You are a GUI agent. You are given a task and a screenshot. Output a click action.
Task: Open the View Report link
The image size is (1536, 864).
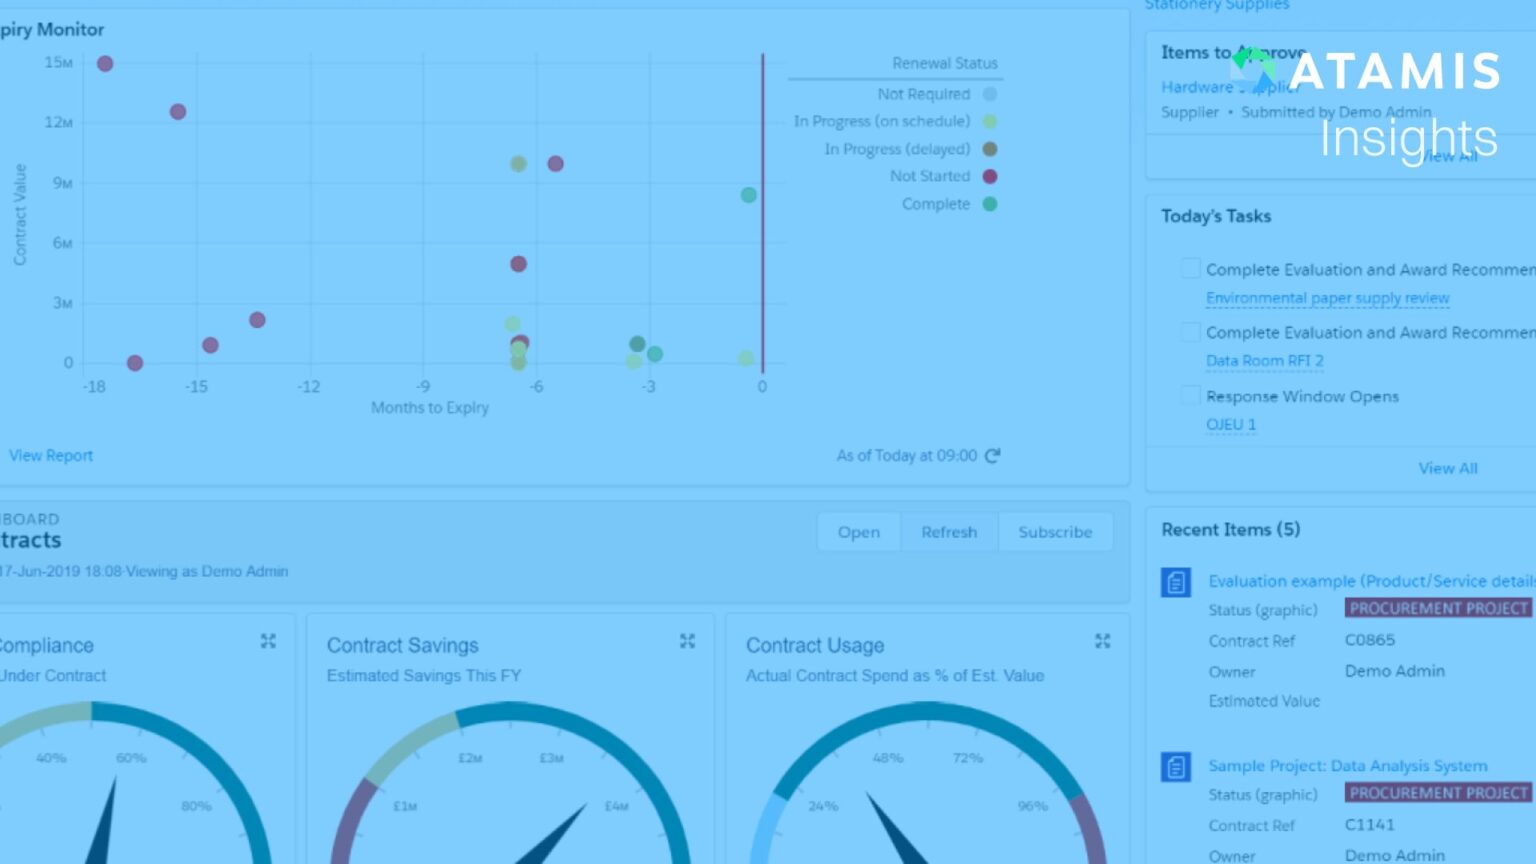click(51, 456)
